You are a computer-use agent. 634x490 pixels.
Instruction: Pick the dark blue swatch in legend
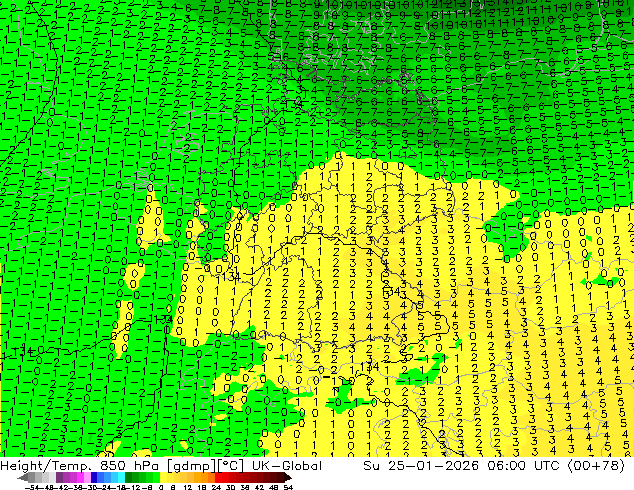[x=94, y=478]
